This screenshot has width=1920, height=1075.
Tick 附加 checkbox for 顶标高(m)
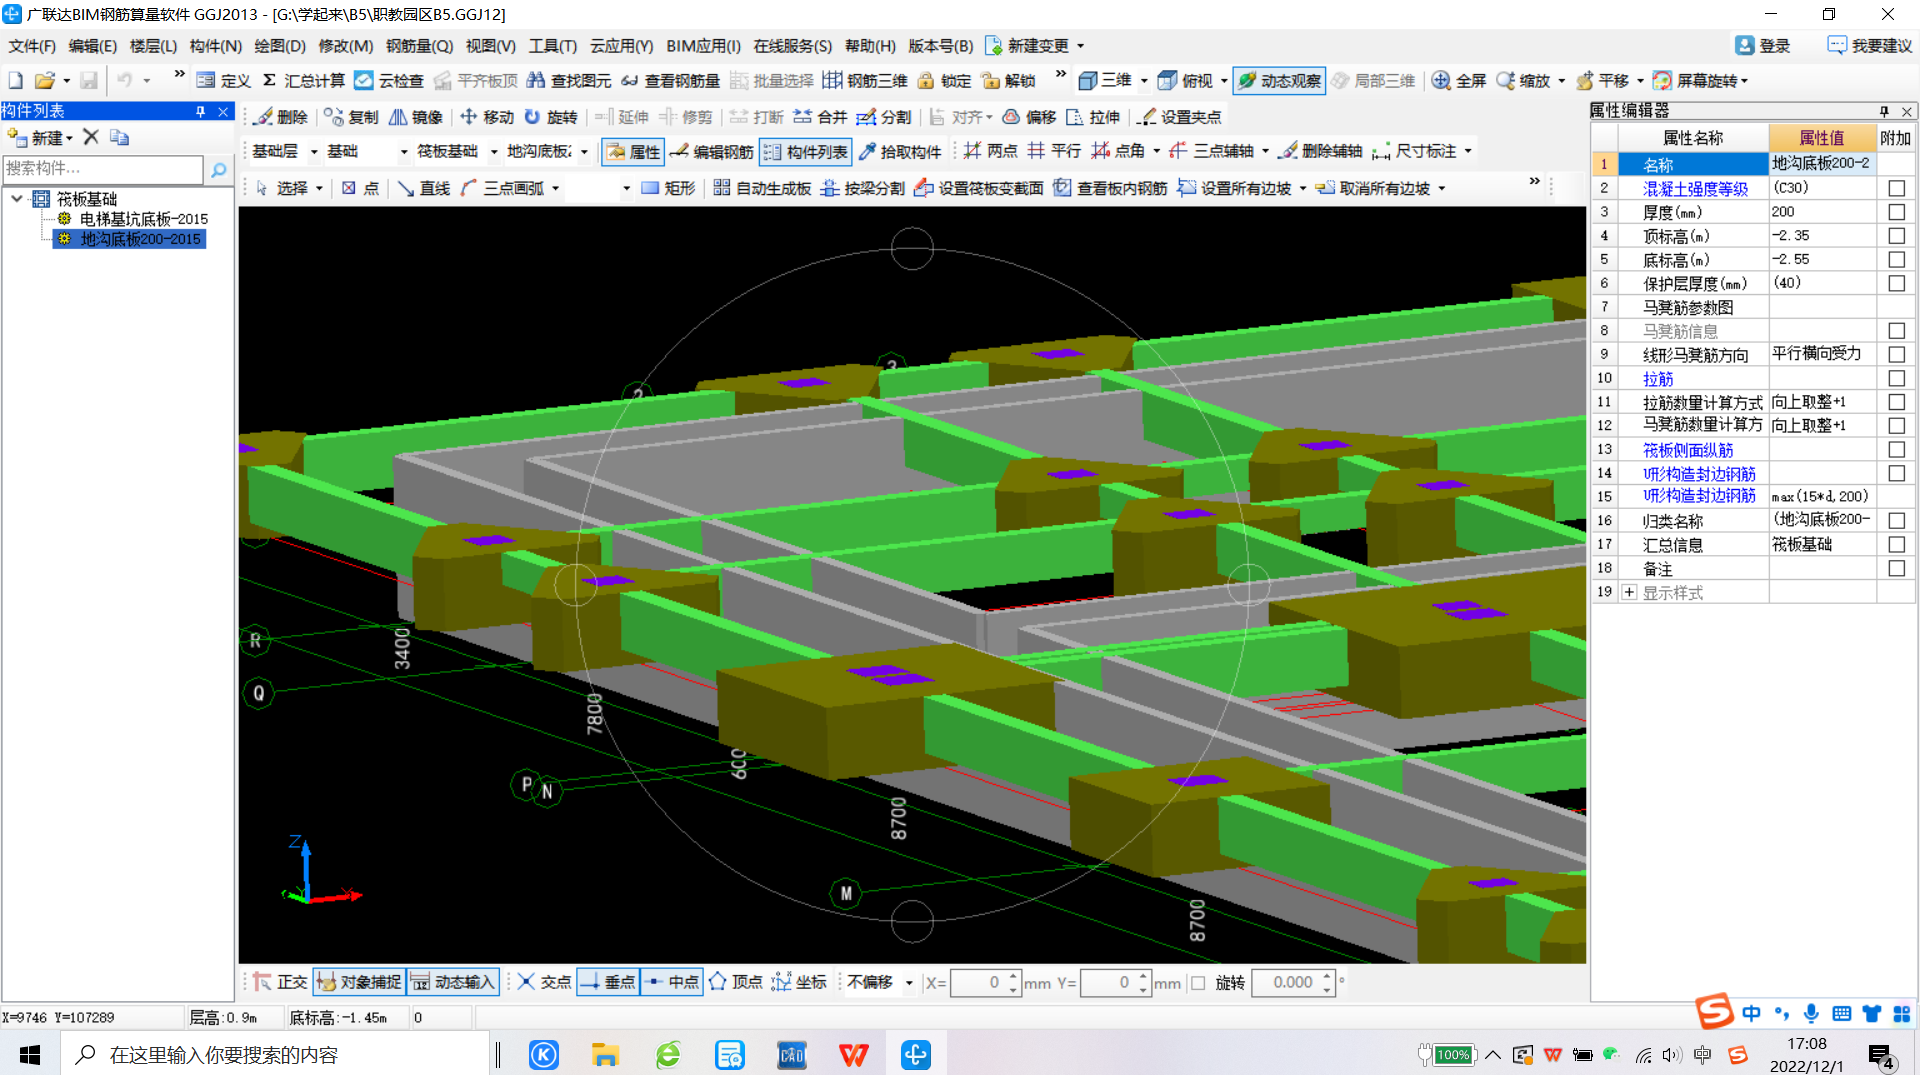pos(1896,236)
